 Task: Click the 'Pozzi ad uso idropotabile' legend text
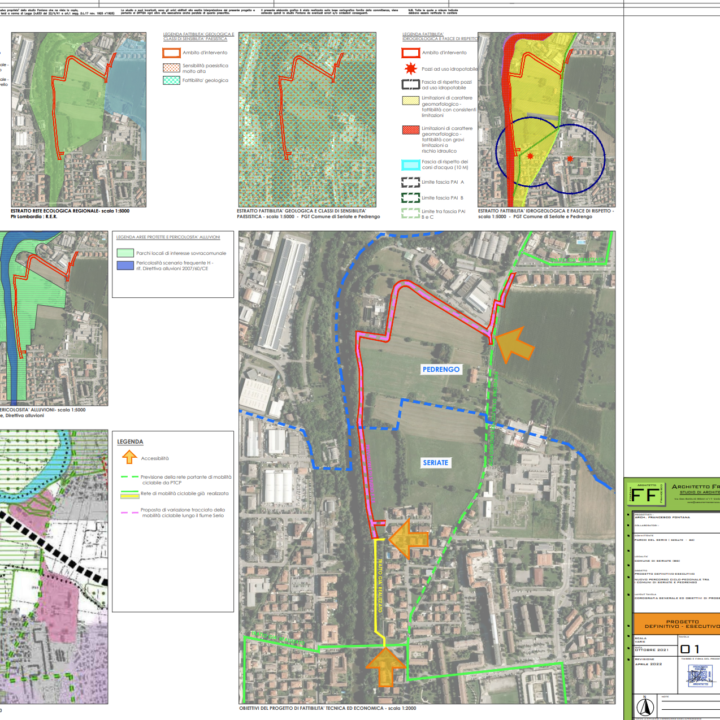(450, 69)
